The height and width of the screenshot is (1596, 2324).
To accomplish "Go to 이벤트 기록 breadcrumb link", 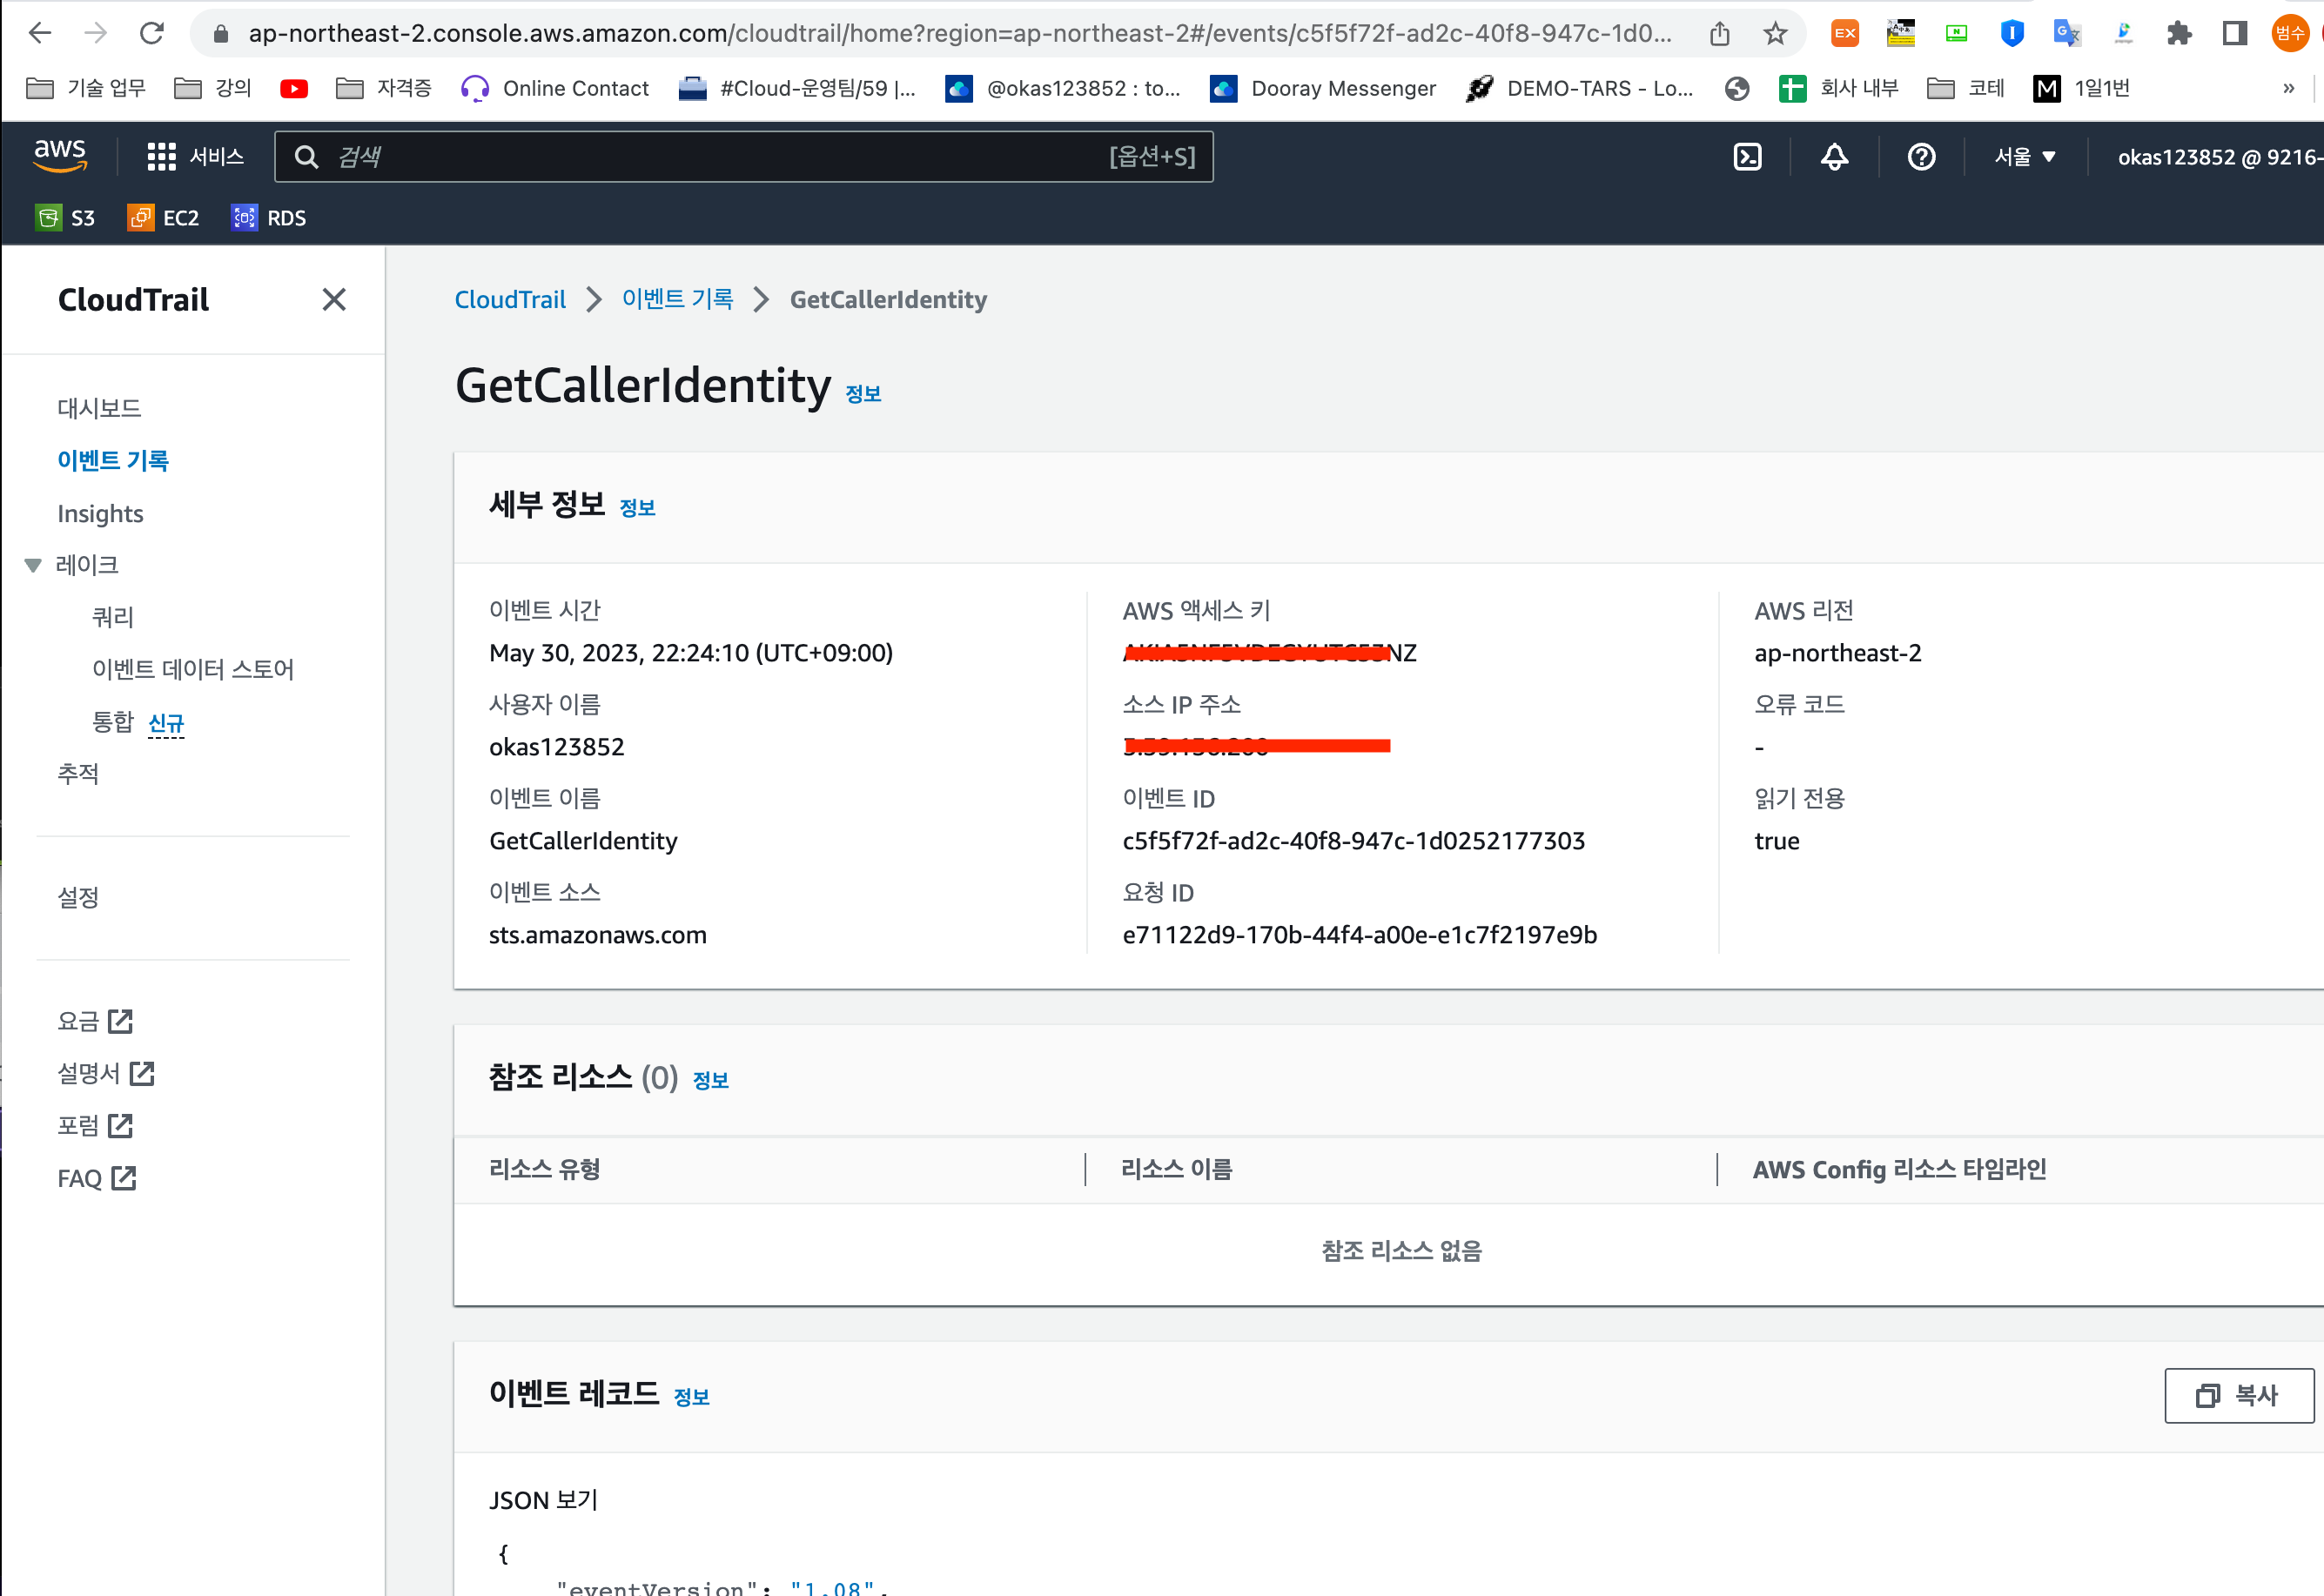I will click(x=677, y=299).
